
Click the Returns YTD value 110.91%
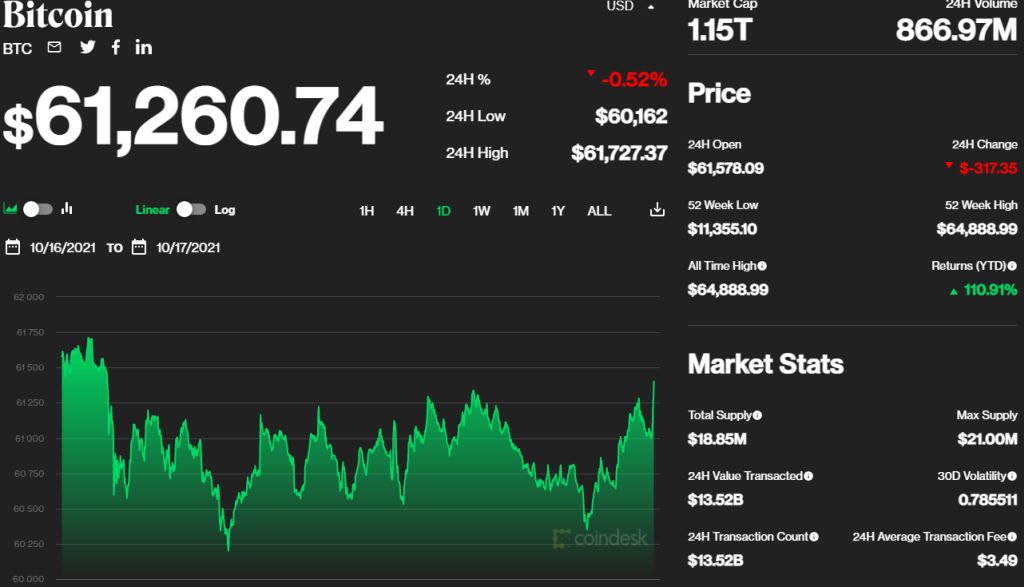[x=991, y=290]
